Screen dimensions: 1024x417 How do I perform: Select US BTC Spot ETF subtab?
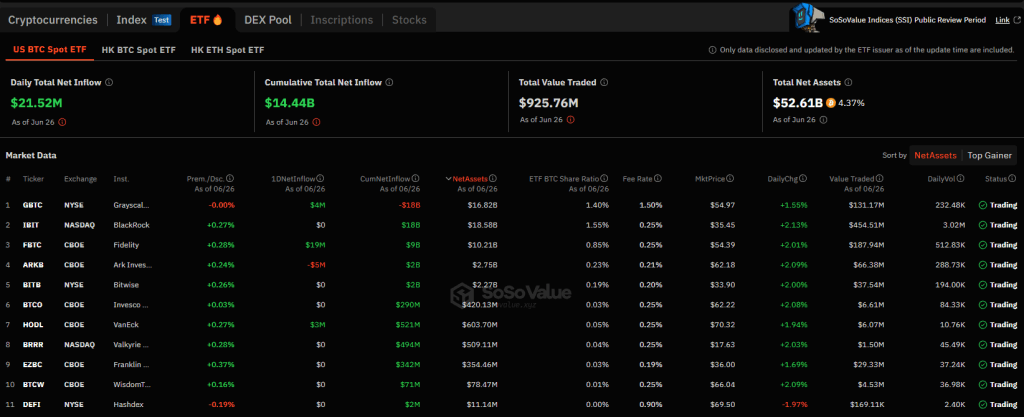[x=50, y=50]
